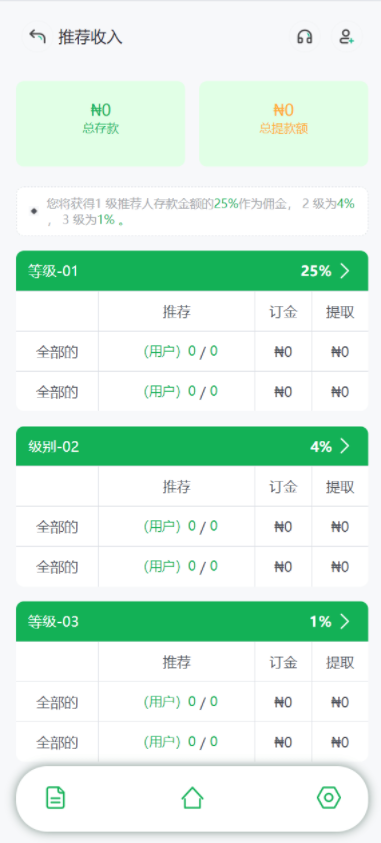Click the 推荐收入 page title
This screenshot has height=843, width=381.
[x=90, y=37]
